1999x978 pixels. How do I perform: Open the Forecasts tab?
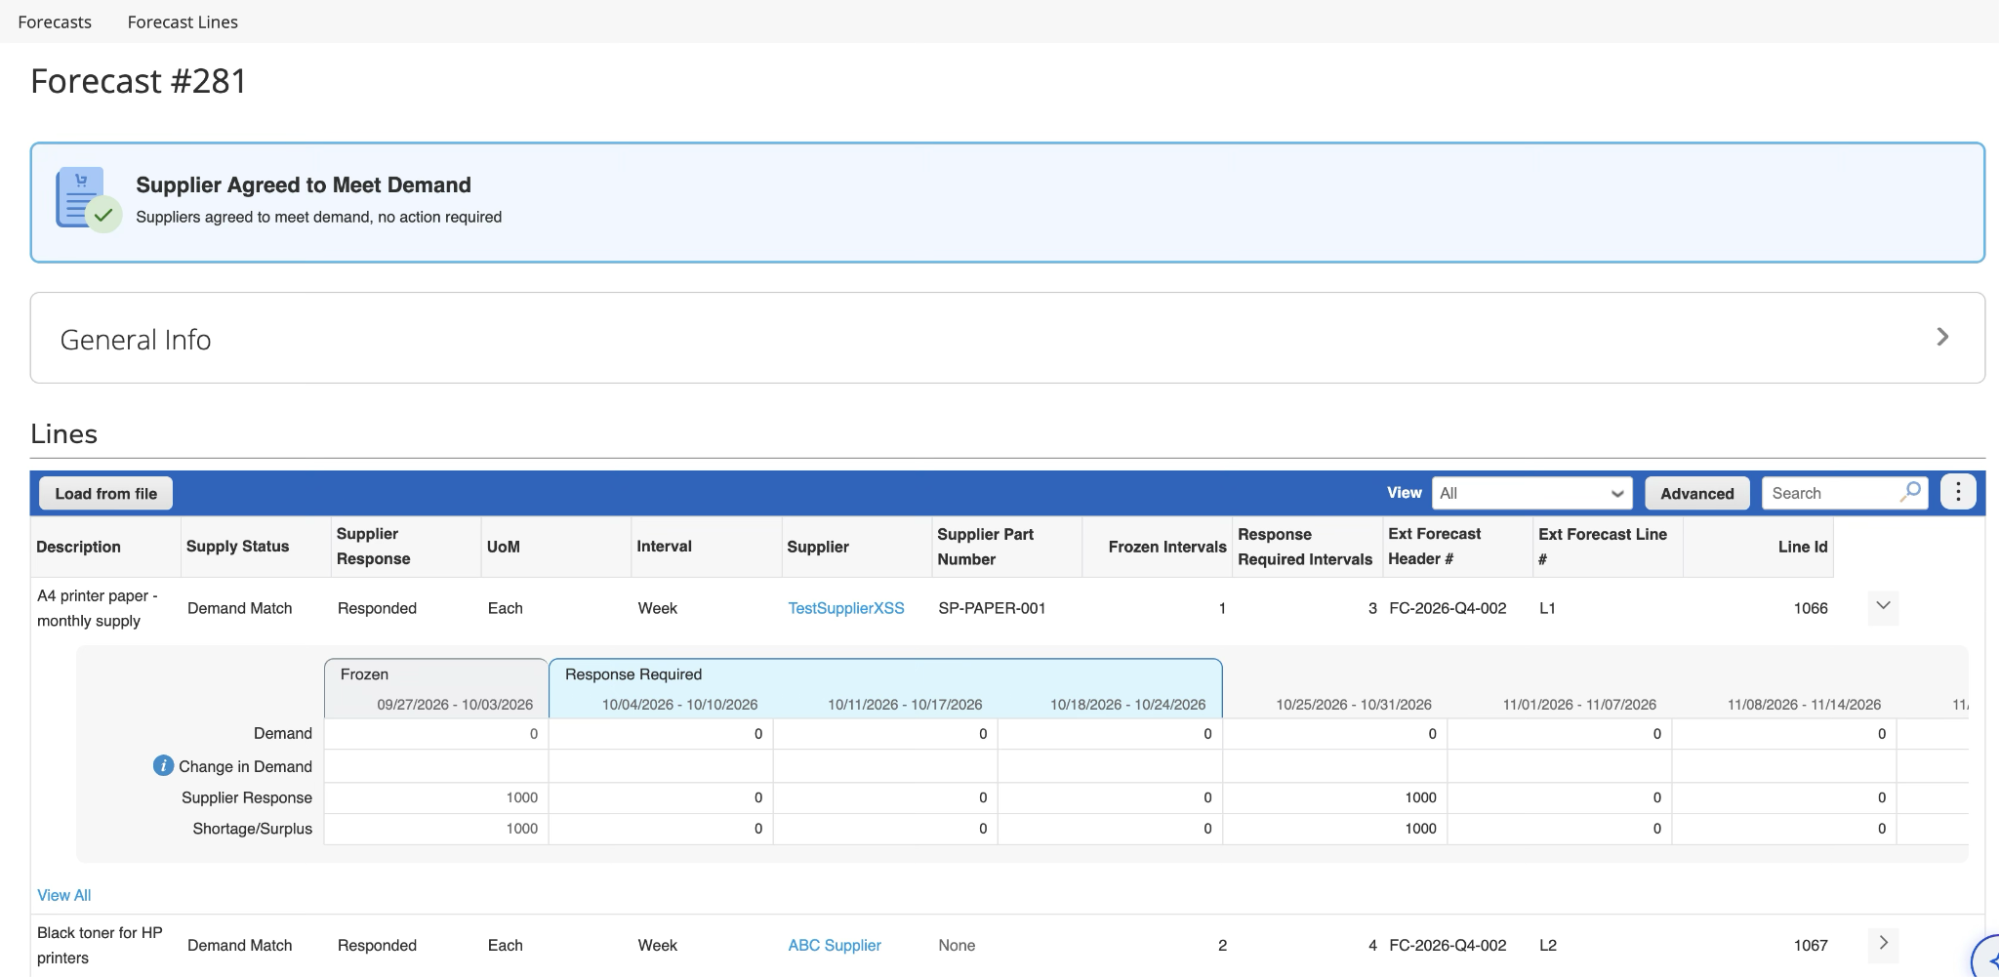(55, 22)
